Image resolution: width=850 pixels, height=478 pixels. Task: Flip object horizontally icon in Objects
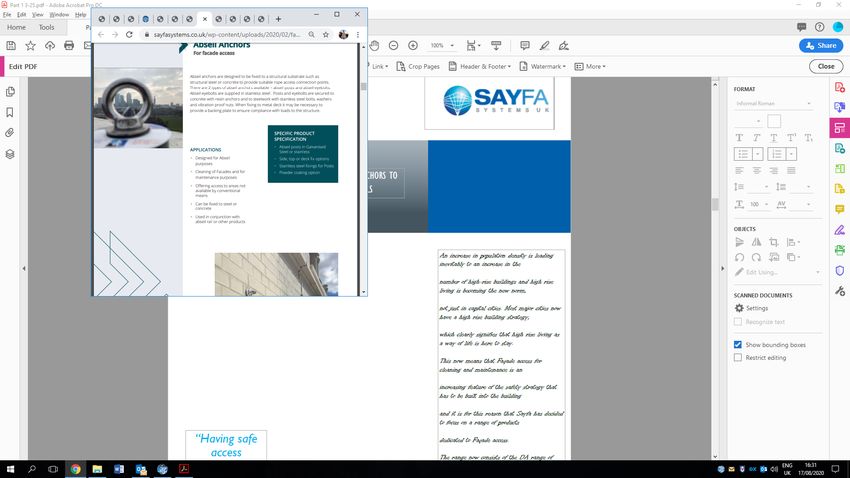pyautogui.click(x=756, y=242)
